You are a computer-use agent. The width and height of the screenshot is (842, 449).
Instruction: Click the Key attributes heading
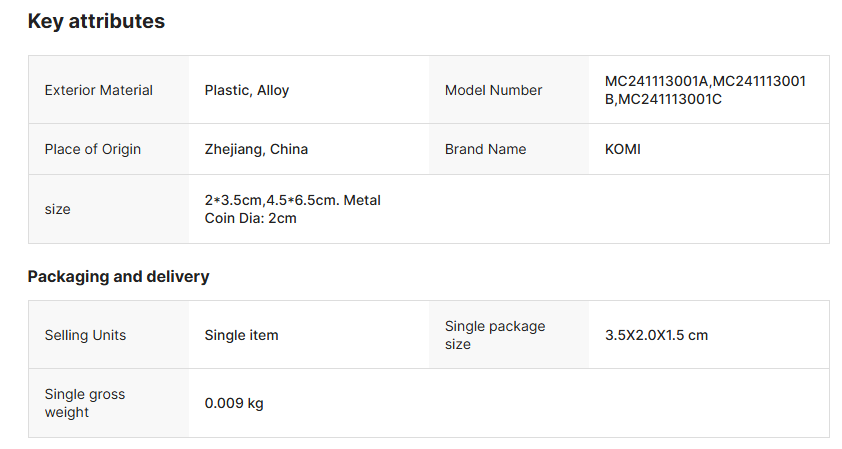96,21
